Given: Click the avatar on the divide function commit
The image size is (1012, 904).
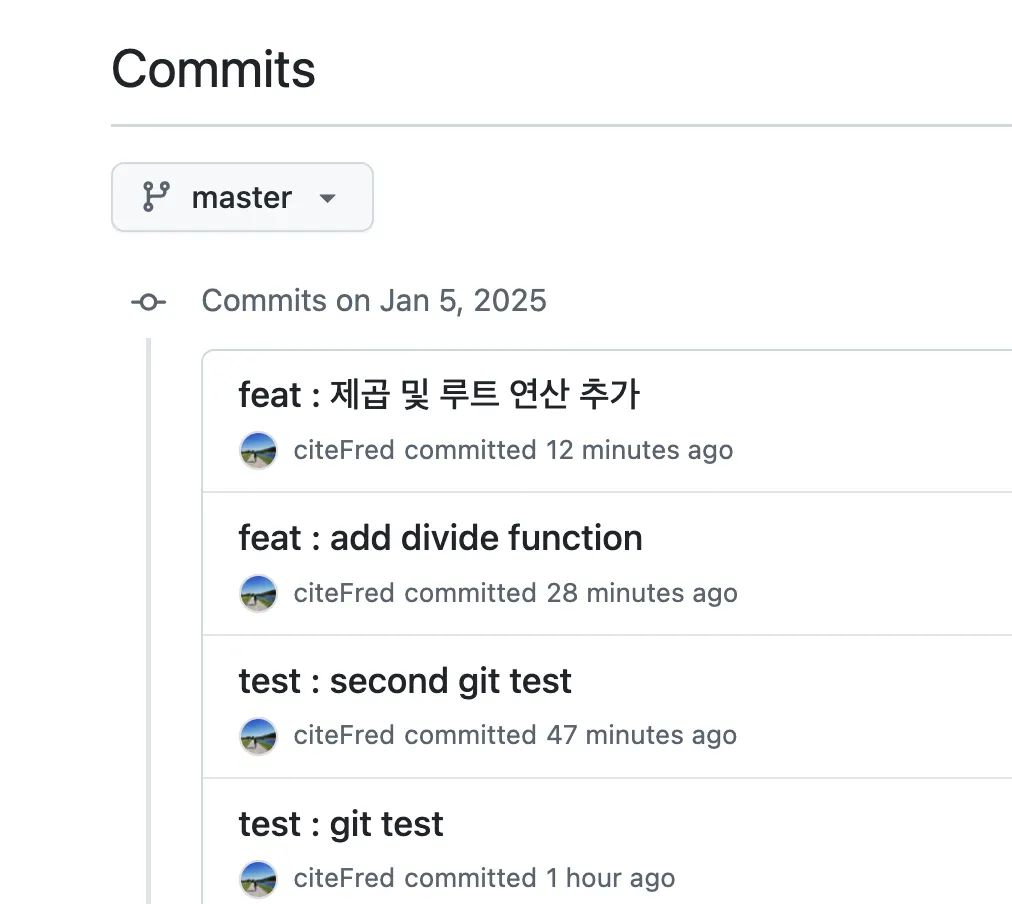Looking at the screenshot, I should (x=258, y=593).
